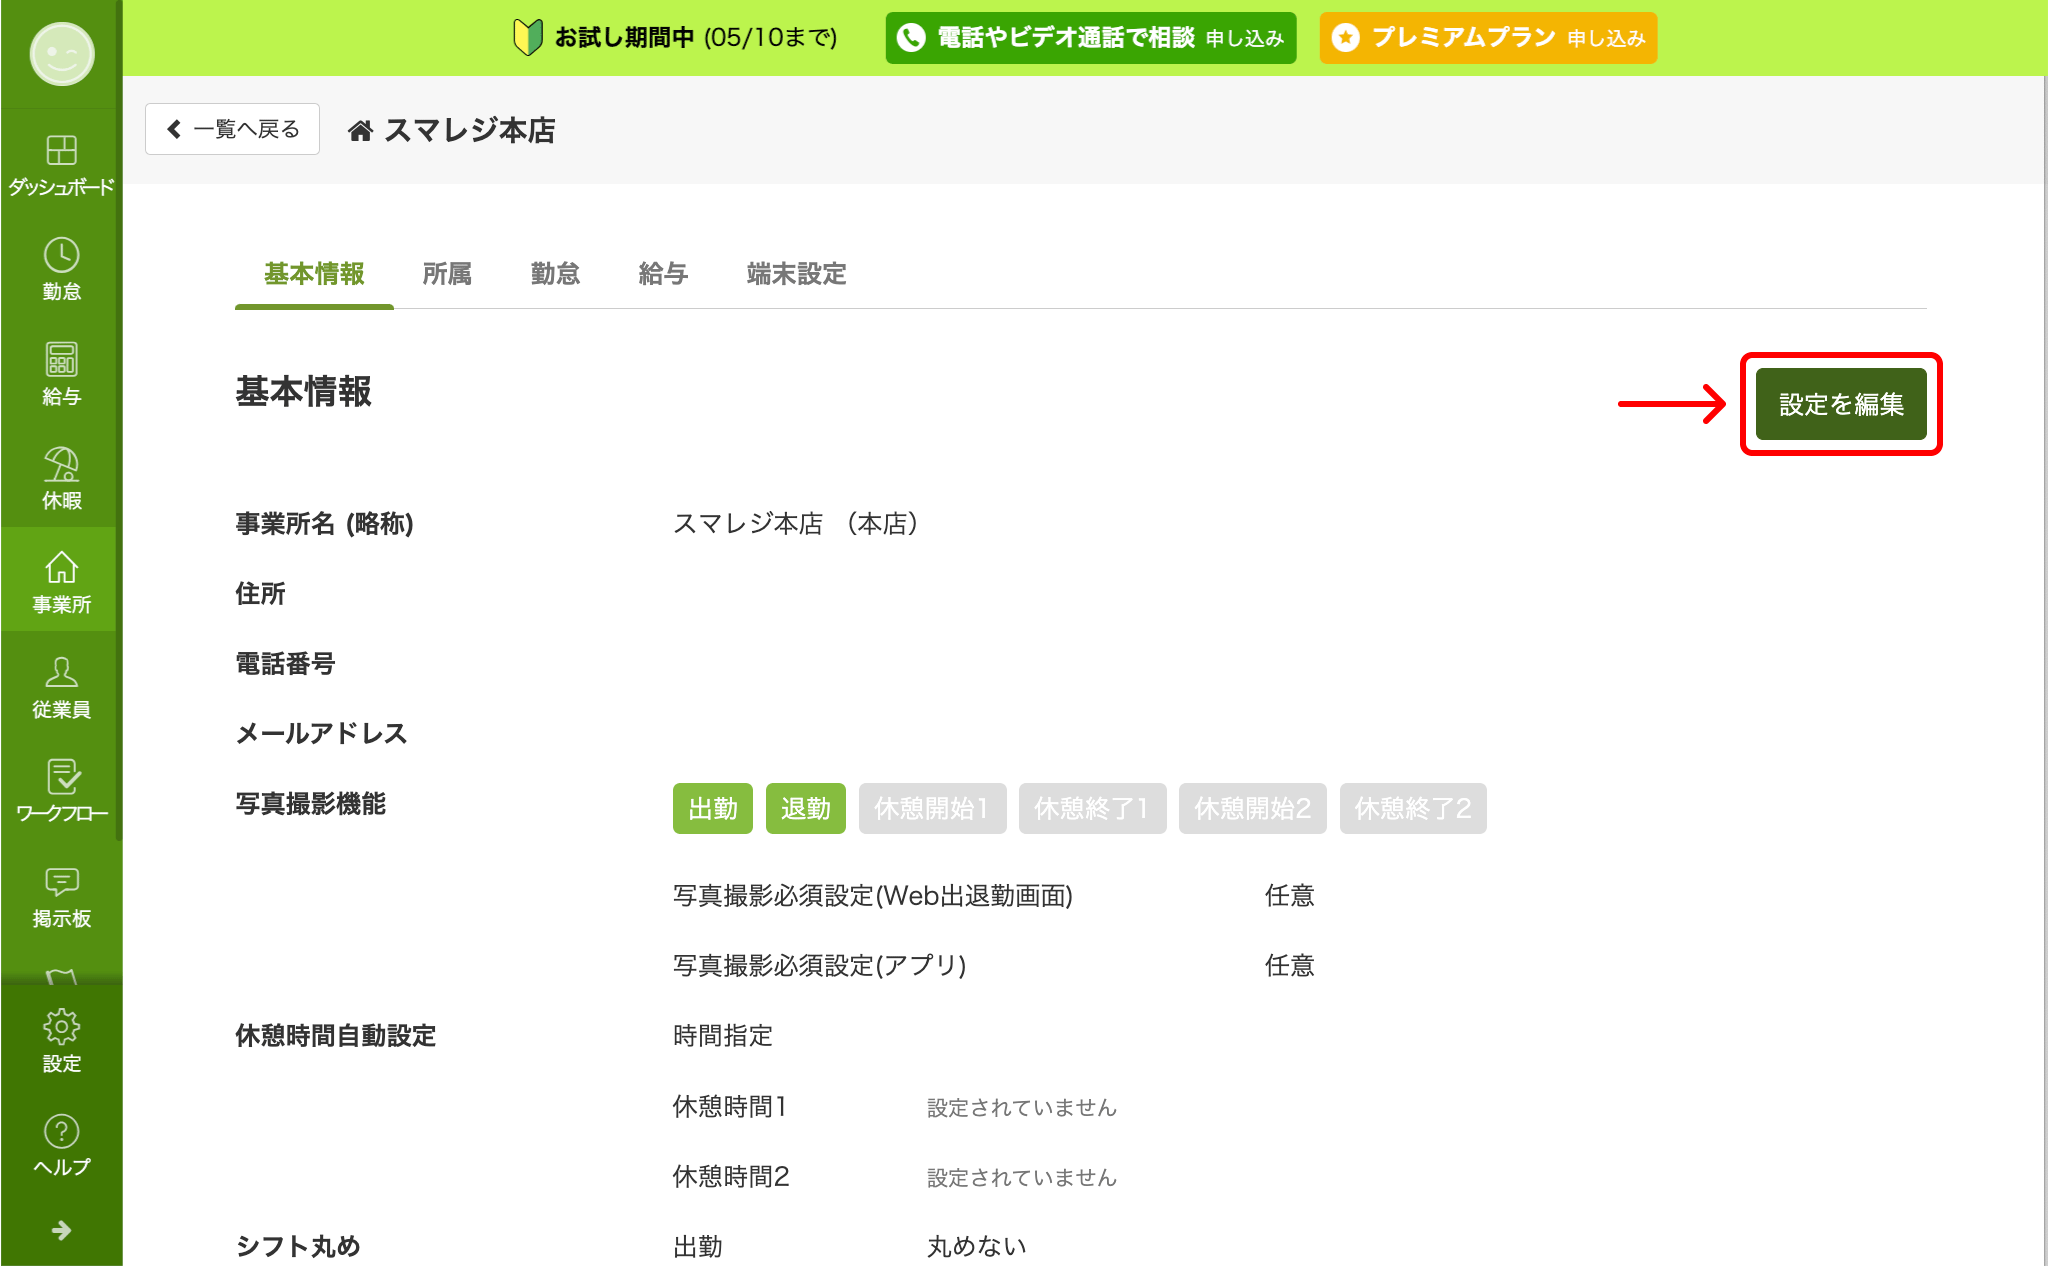Expand sidebar with the bottom arrow
This screenshot has height=1266, width=2048.
61,1230
